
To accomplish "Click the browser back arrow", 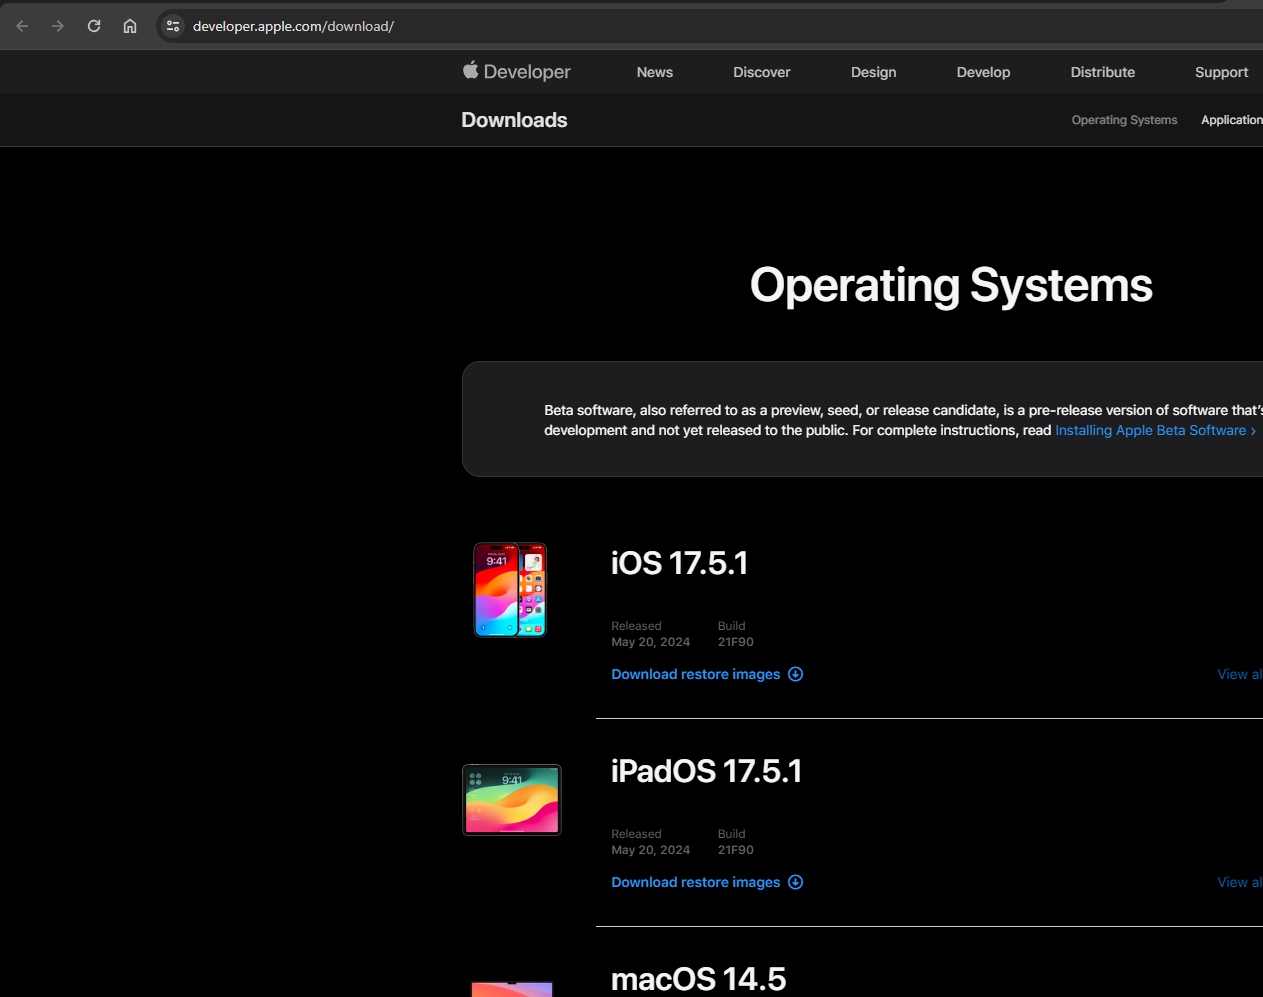I will click(x=22, y=26).
